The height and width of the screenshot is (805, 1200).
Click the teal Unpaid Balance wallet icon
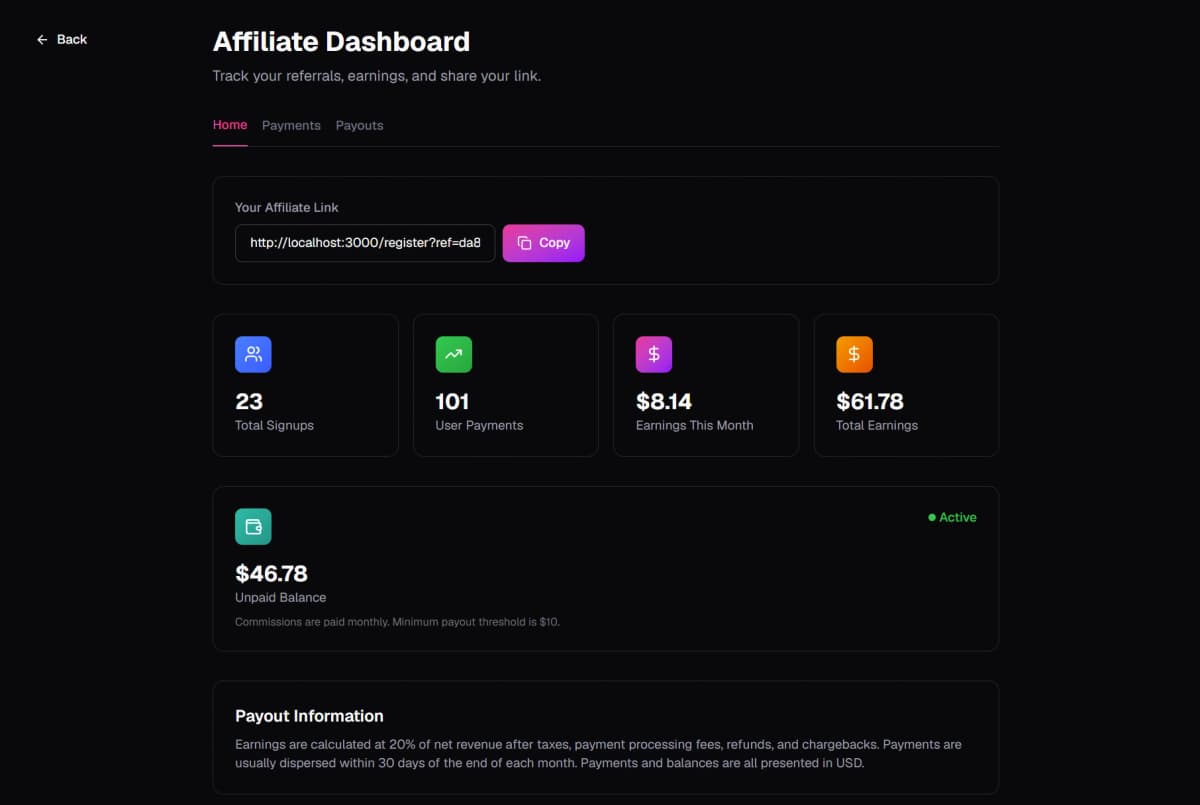click(253, 527)
